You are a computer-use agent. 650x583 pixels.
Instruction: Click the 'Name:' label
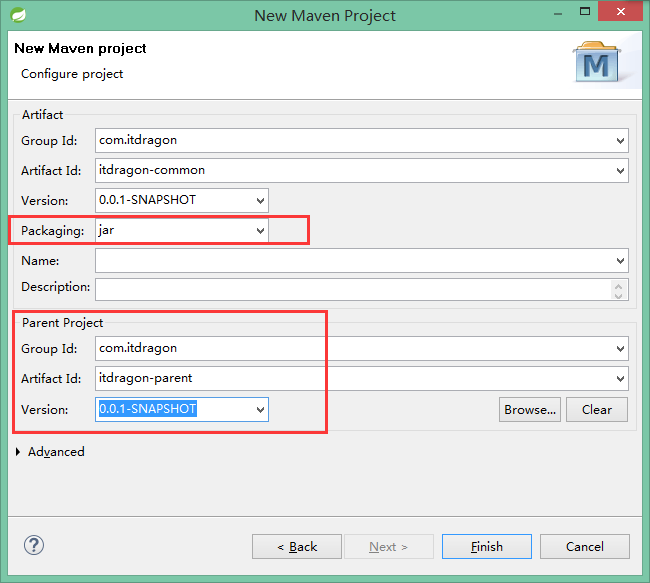(40, 261)
